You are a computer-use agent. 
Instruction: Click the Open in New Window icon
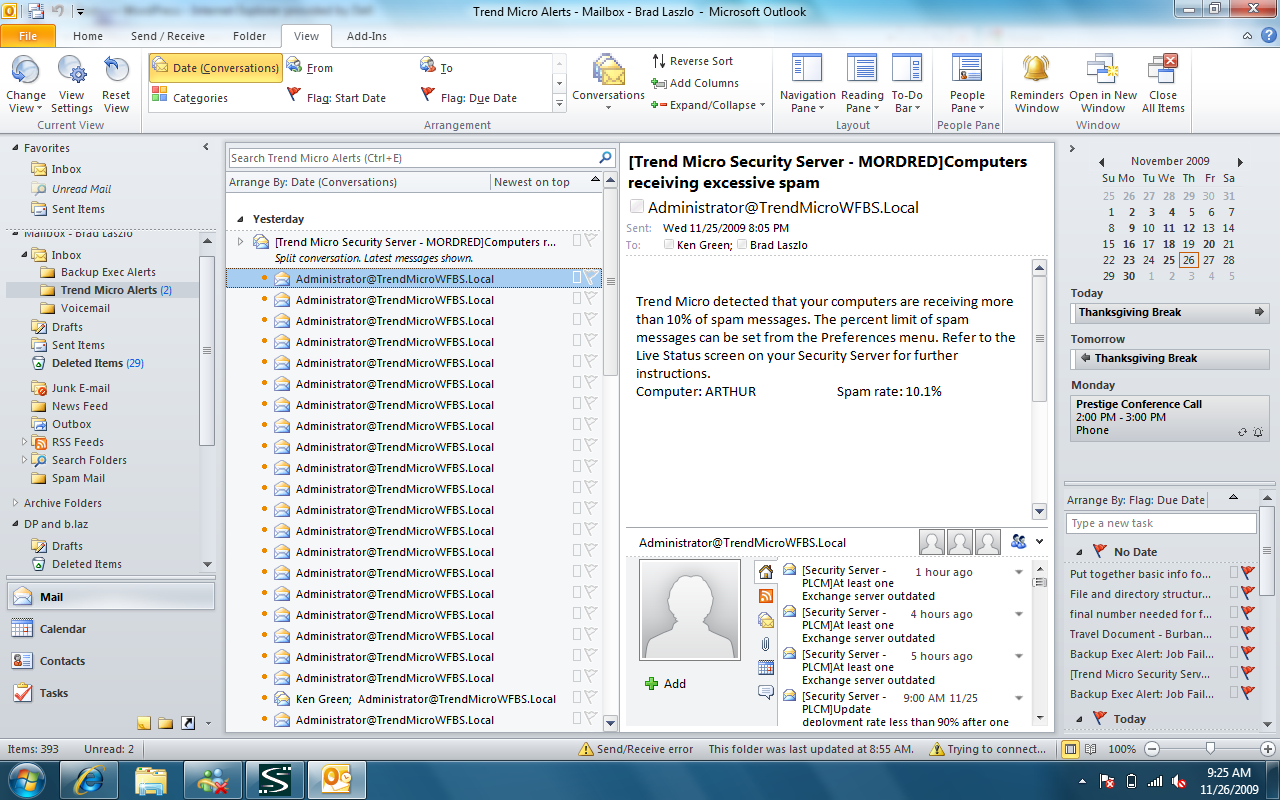coord(1103,70)
